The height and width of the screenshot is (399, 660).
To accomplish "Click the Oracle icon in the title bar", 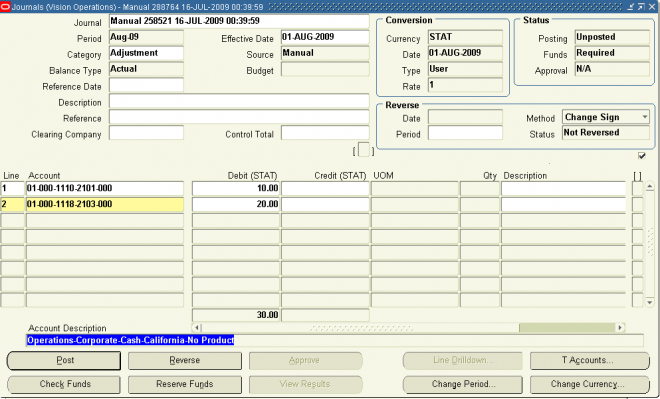I will tap(5, 7).
